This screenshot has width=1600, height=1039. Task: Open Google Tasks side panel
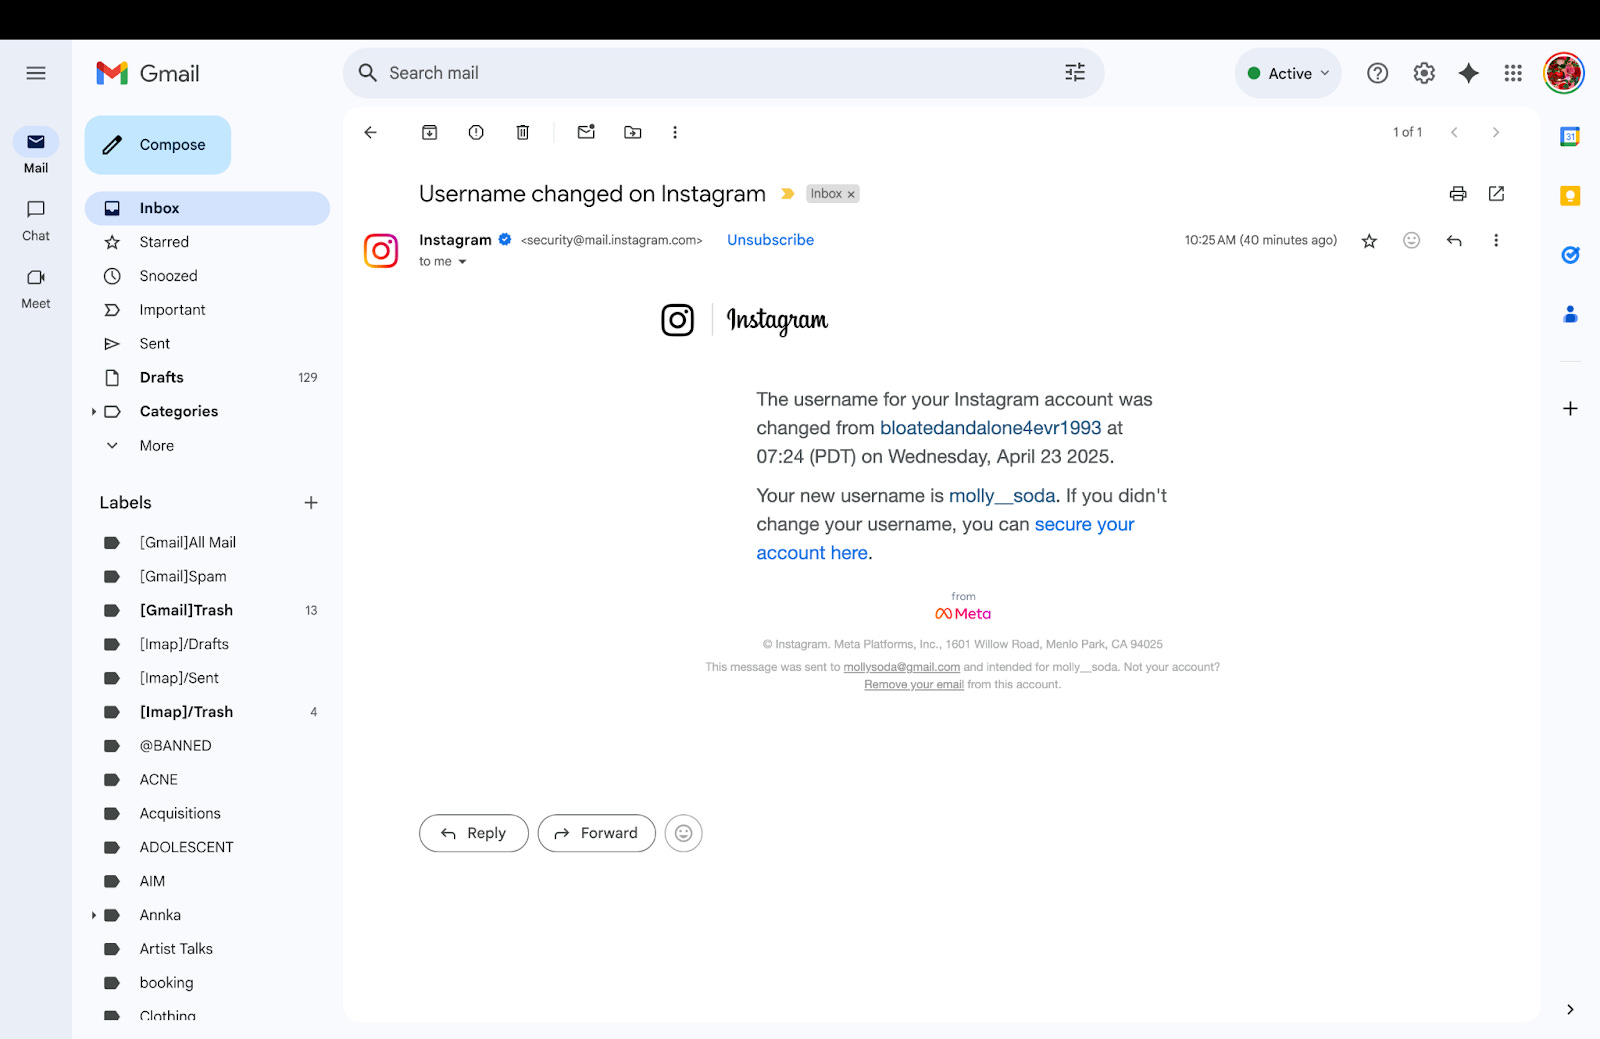pos(1570,255)
